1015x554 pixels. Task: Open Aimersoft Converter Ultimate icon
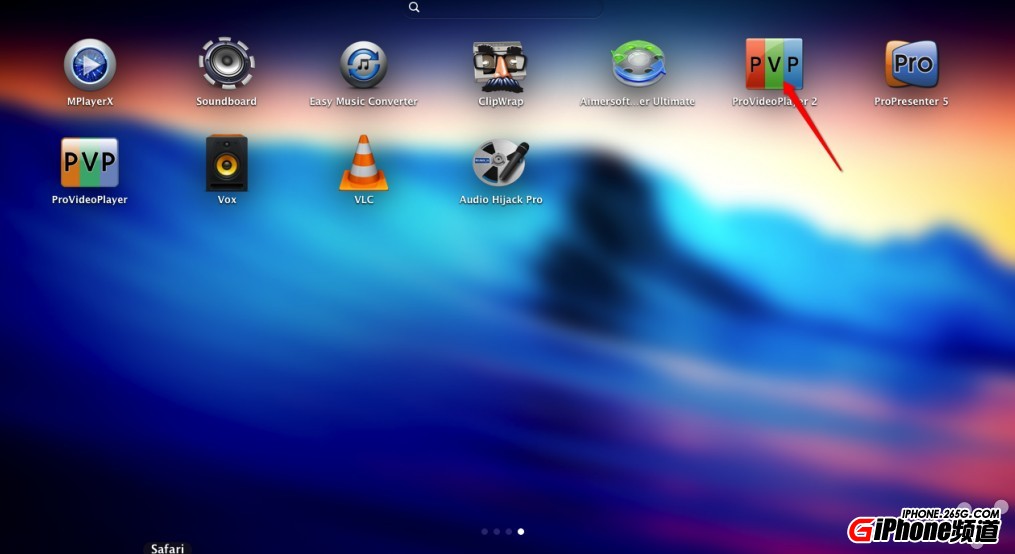click(638, 63)
